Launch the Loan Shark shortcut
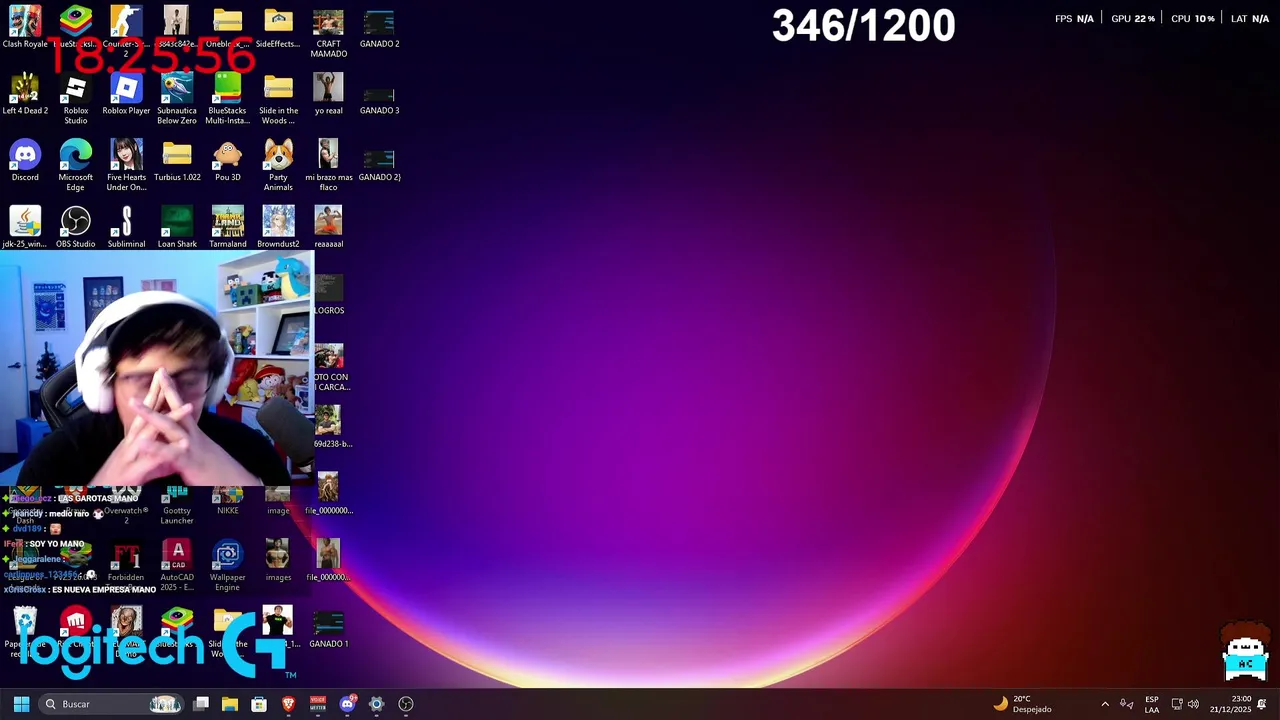Viewport: 1280px width, 720px height. tap(177, 228)
